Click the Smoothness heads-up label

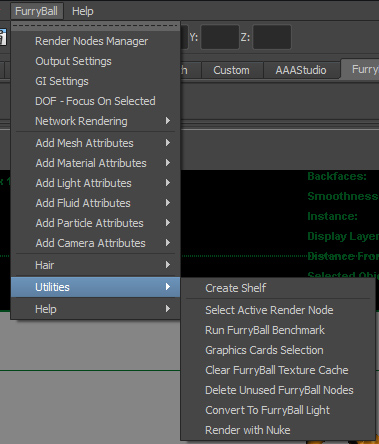tap(343, 196)
